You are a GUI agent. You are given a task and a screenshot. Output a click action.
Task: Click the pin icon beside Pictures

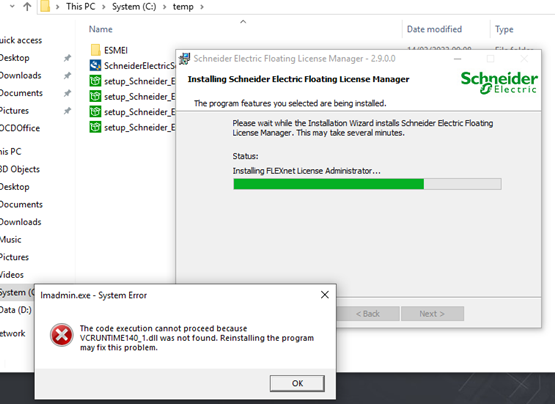click(x=67, y=111)
